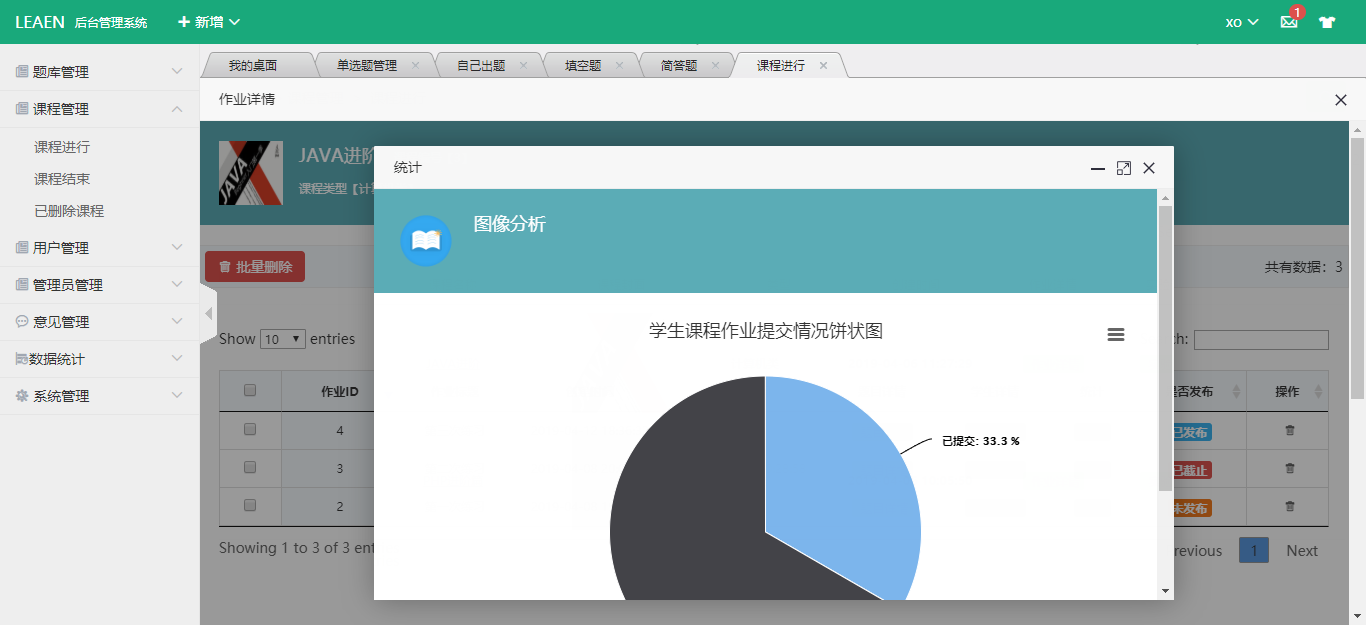Click the 已提交: 33.3 % data label

pos(980,441)
